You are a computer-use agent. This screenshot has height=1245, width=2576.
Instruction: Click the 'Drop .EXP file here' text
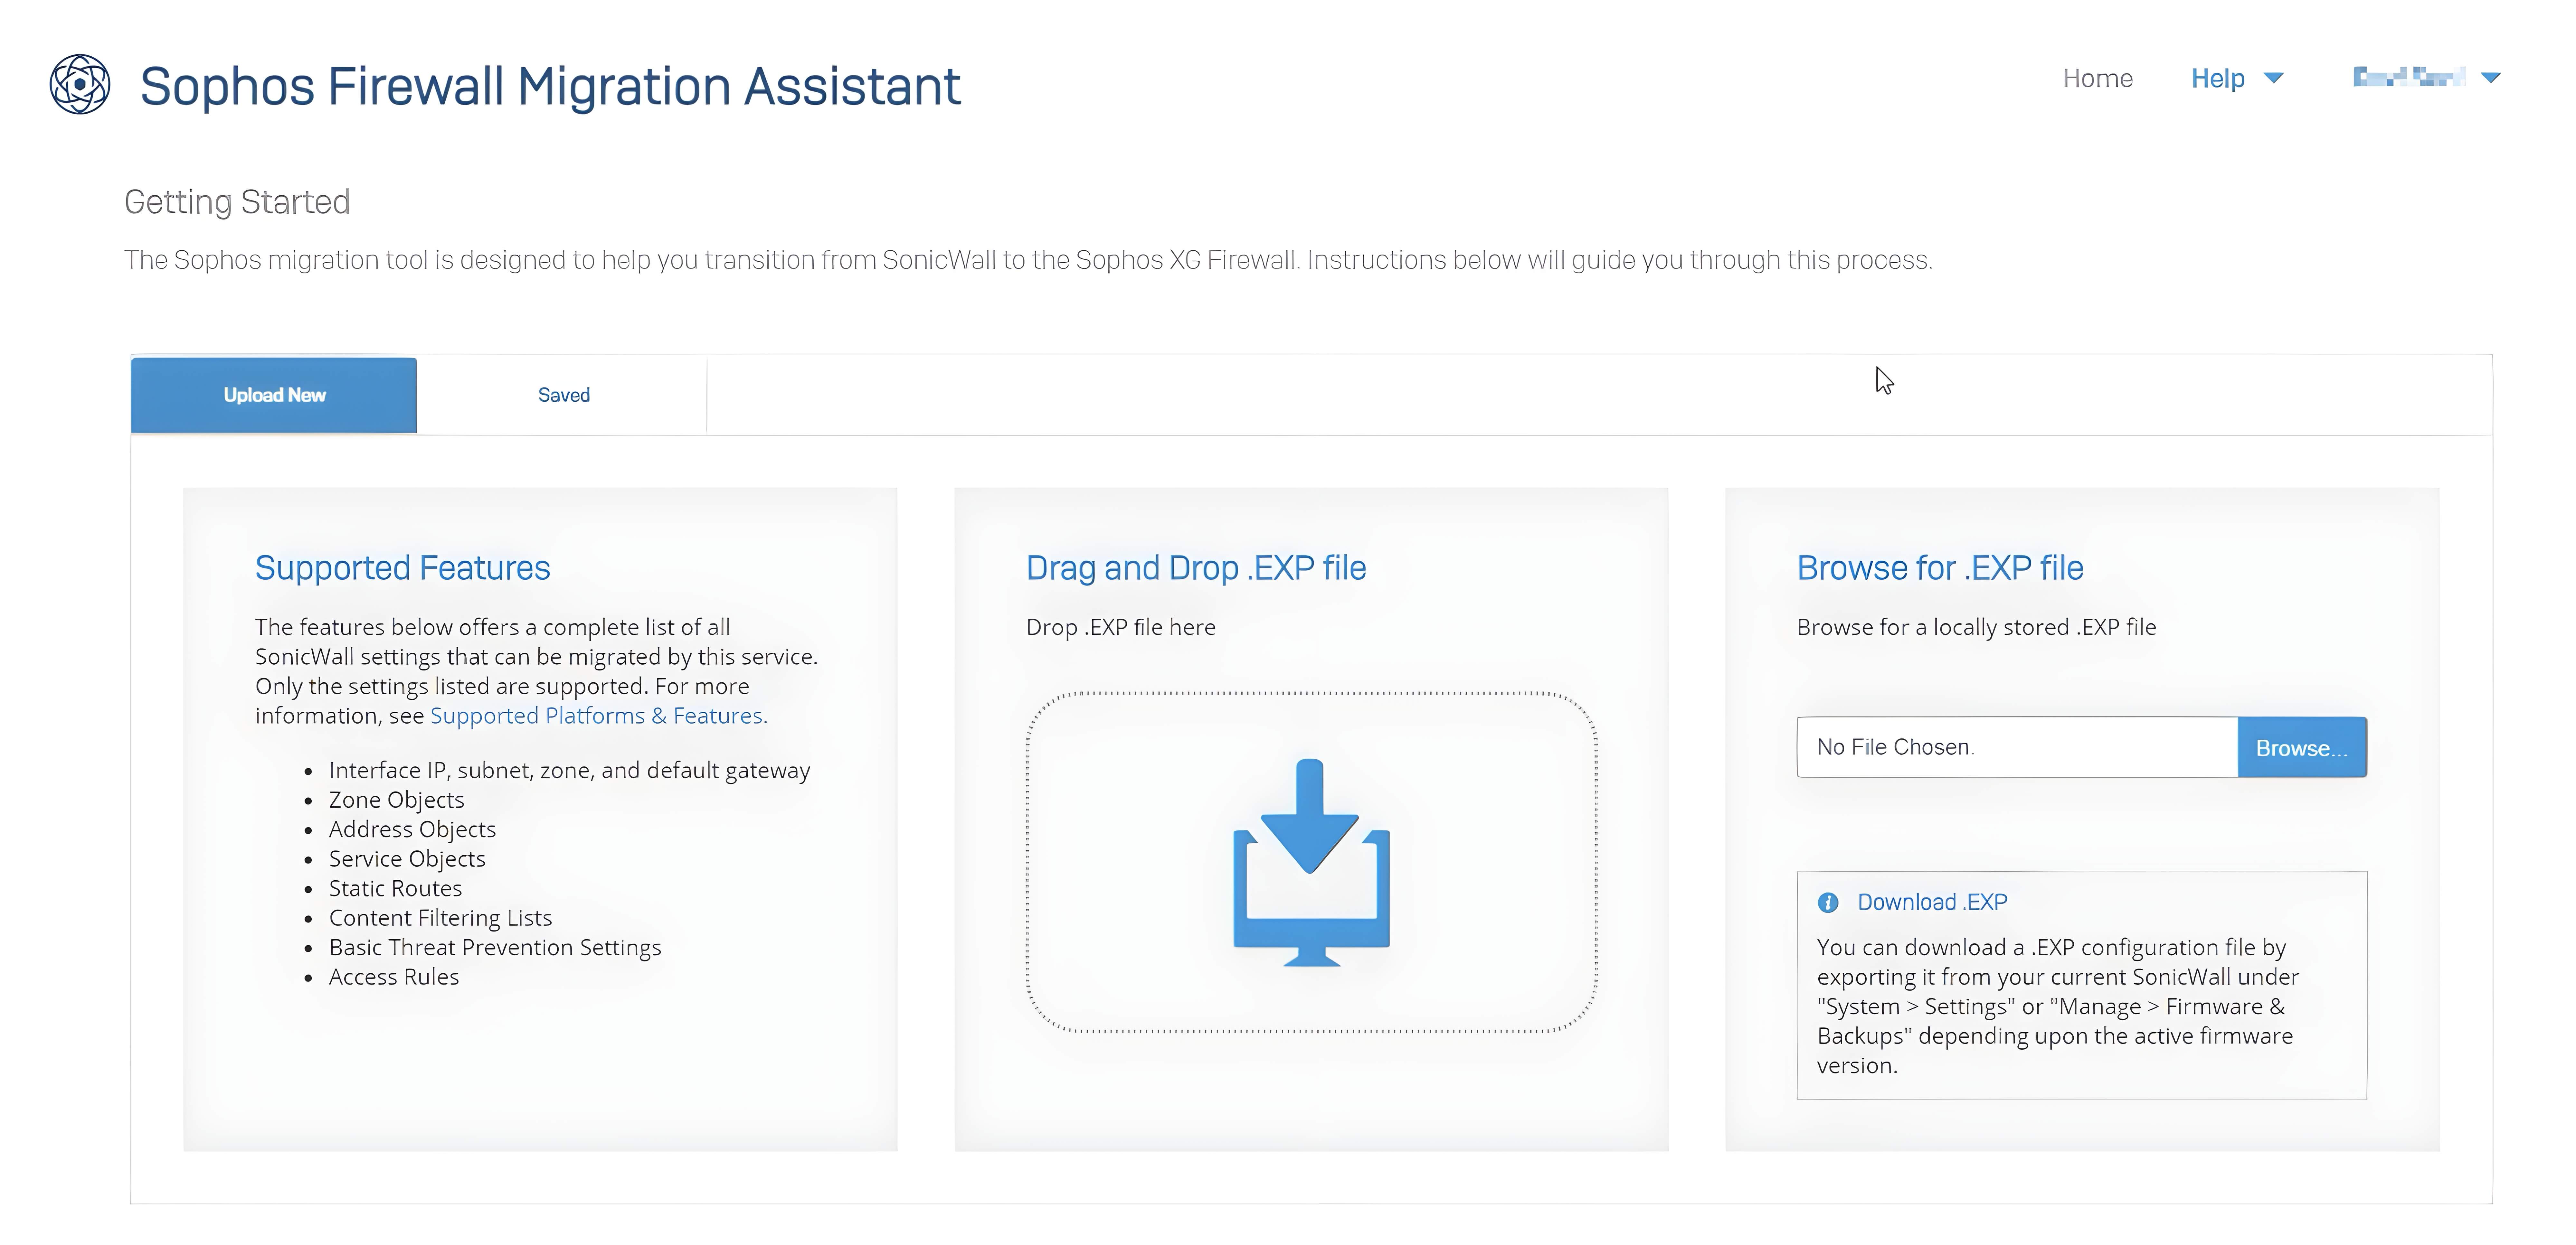1120,627
